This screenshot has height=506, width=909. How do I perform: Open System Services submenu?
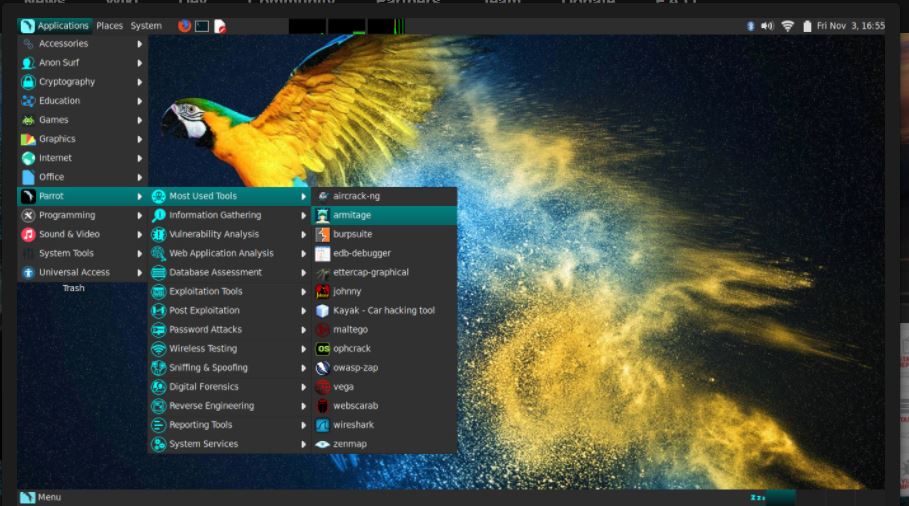(x=230, y=444)
